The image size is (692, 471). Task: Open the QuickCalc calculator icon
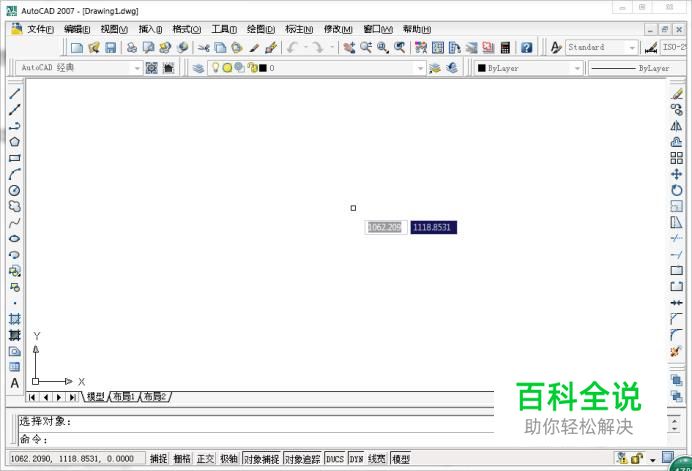(x=506, y=48)
